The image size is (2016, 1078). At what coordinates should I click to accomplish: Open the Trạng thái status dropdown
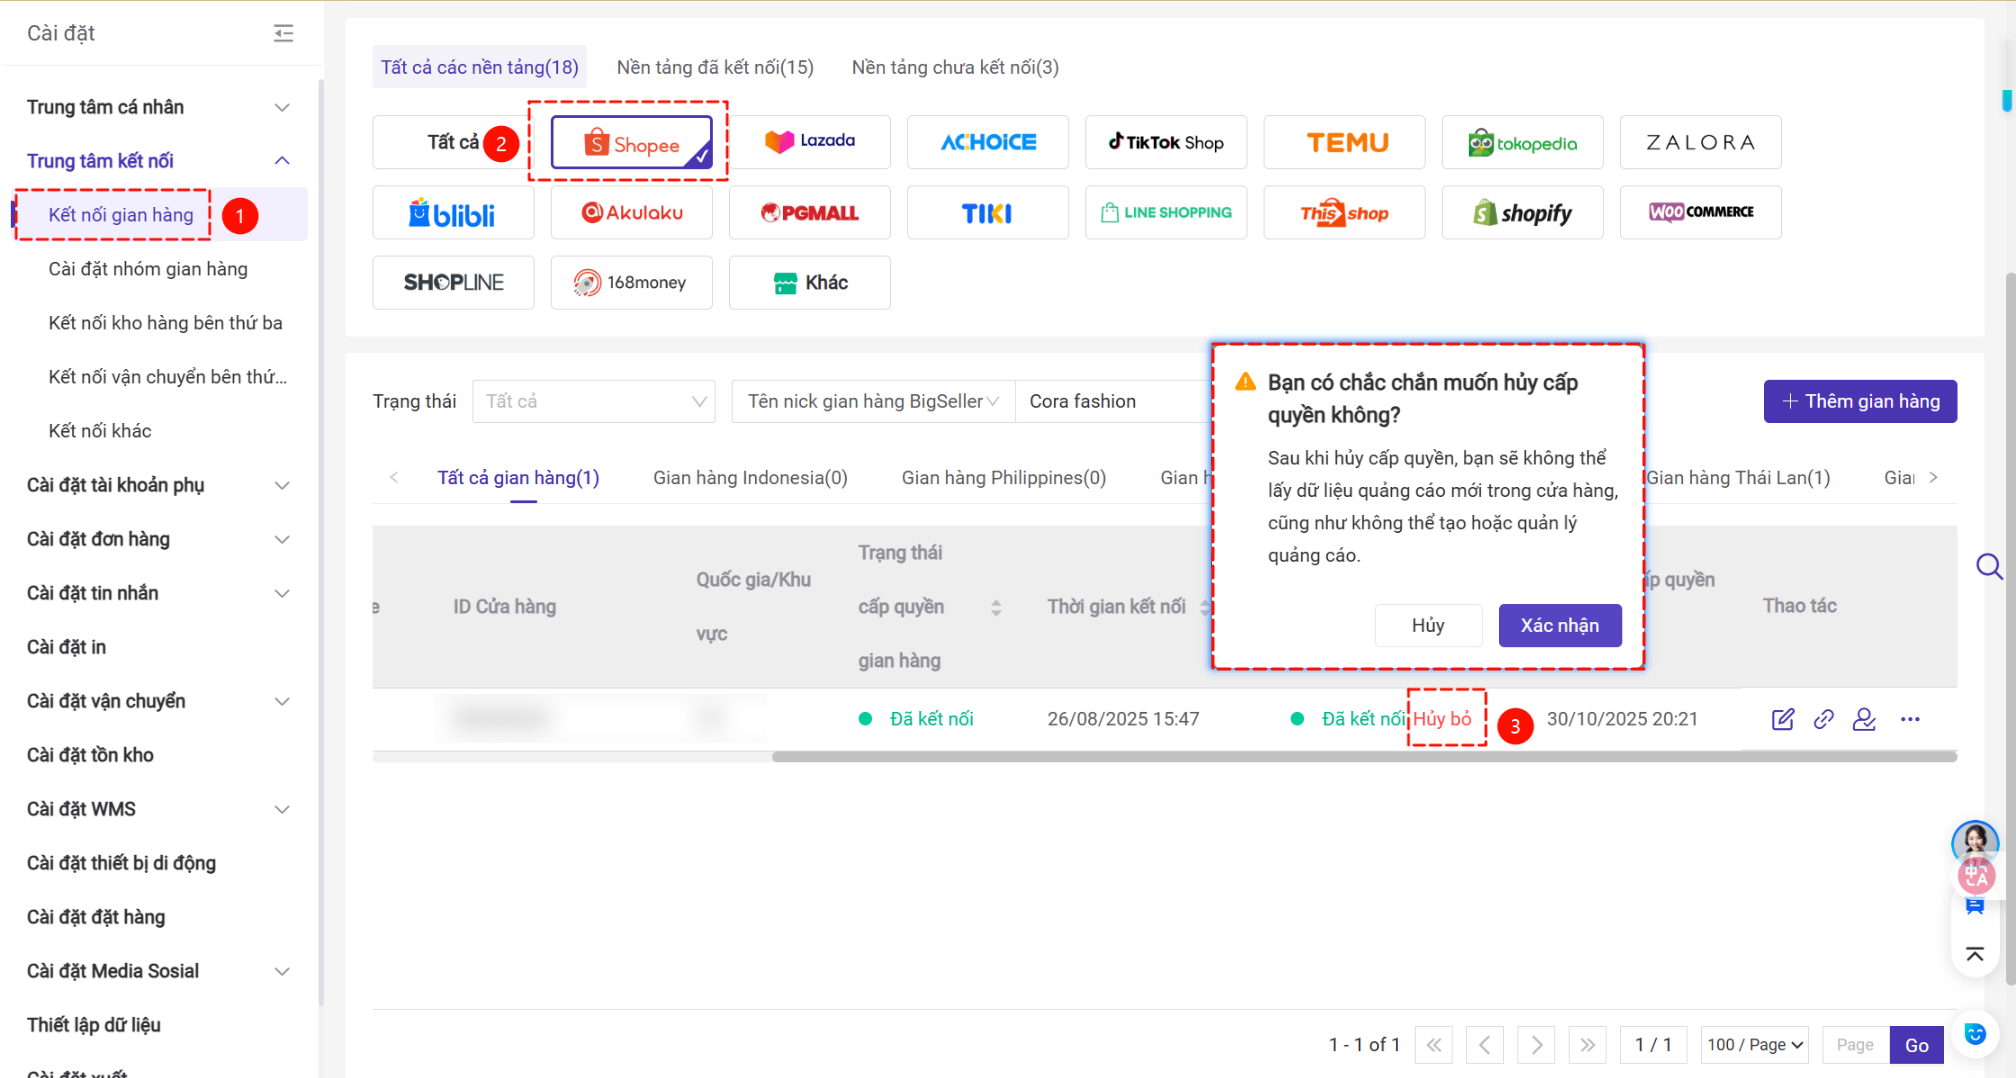coord(594,401)
